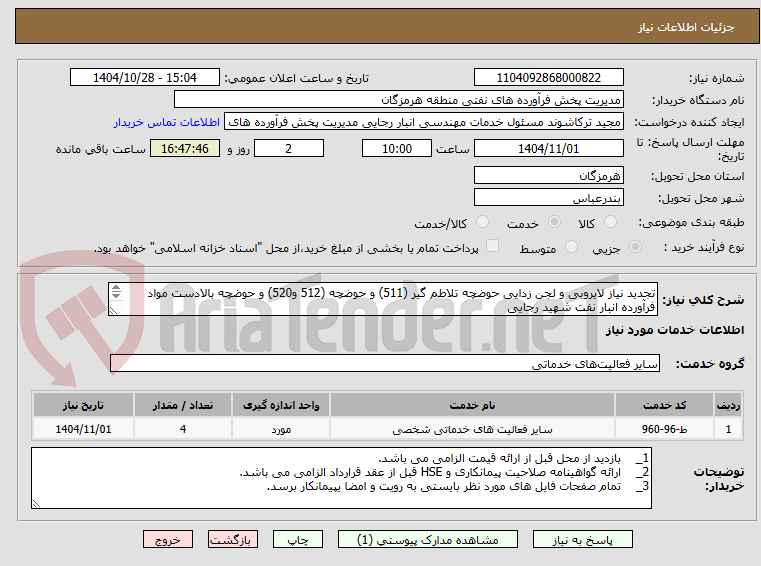Click the چاپ print button
761x566 pixels.
pos(298,539)
